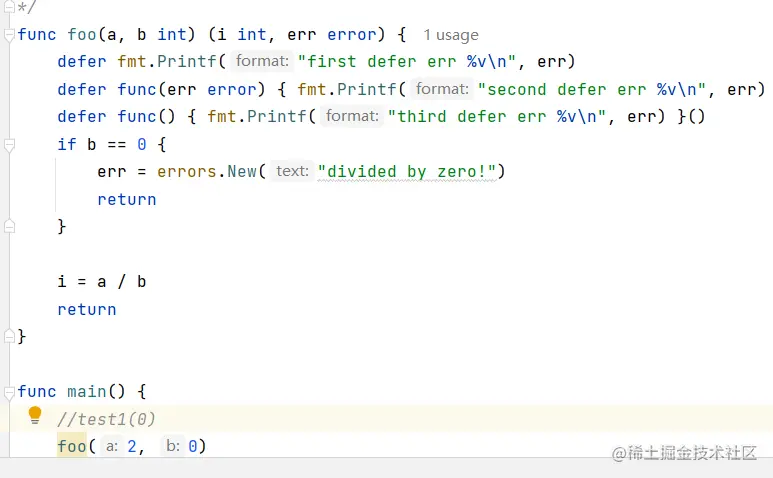773x478 pixels.
Task: Click the 'a:' parameter hint in foo call
Action: (112, 446)
